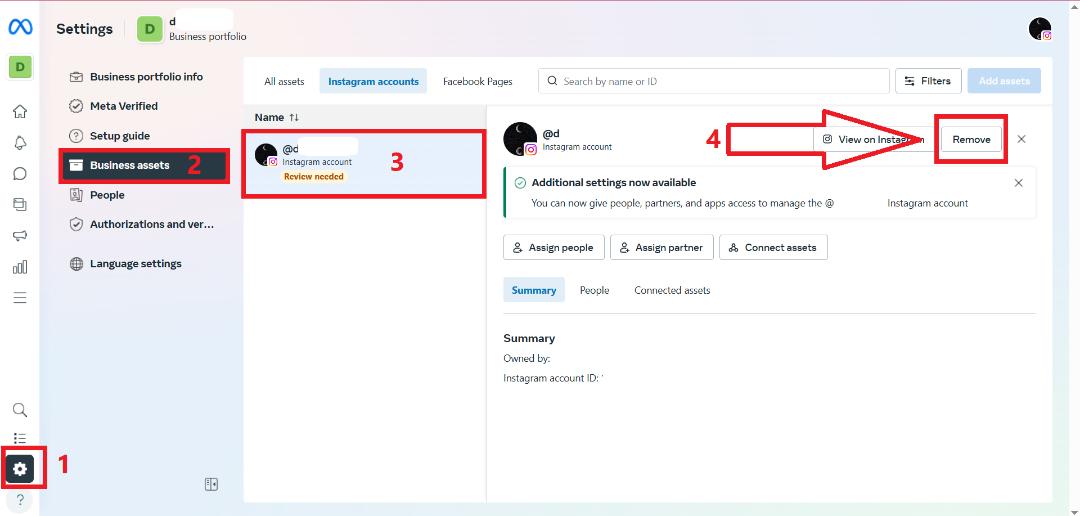Open the inbox chat bubble icon
1080x516 pixels.
(20, 174)
